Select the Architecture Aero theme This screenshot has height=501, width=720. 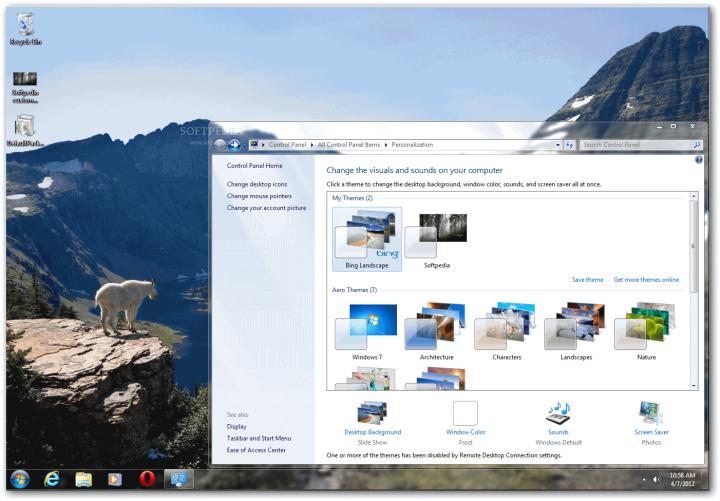(436, 331)
